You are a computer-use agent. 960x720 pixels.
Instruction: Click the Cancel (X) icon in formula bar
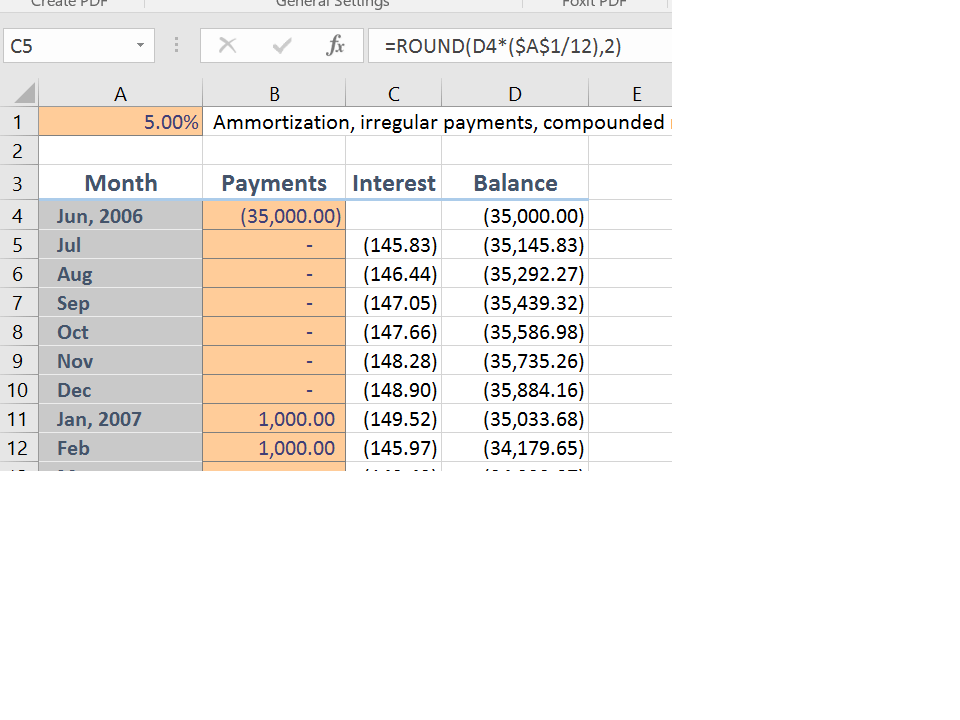coord(227,45)
